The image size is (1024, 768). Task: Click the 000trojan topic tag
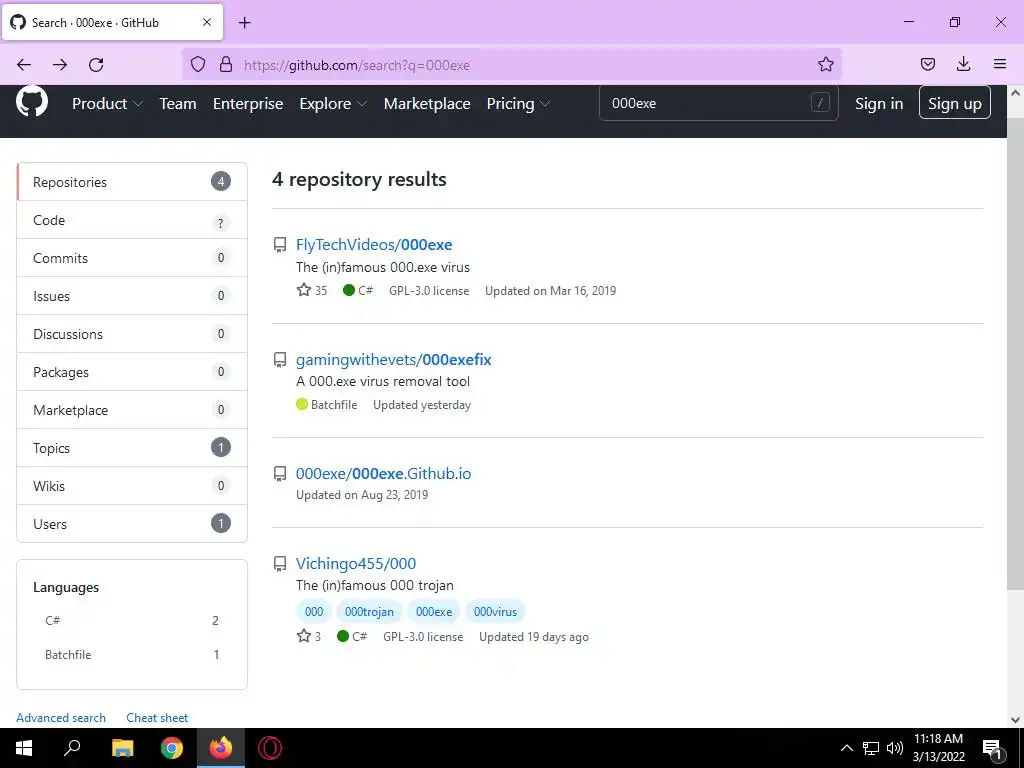tap(369, 612)
